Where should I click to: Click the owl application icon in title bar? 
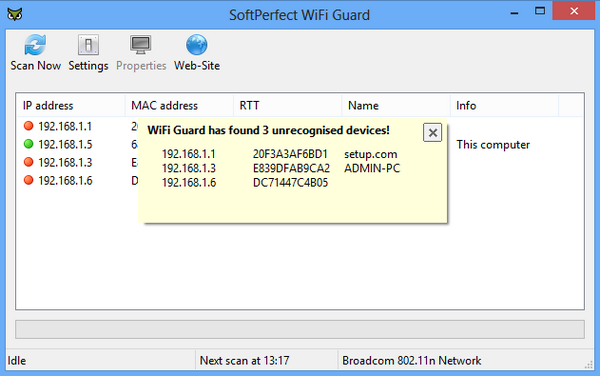[15, 14]
